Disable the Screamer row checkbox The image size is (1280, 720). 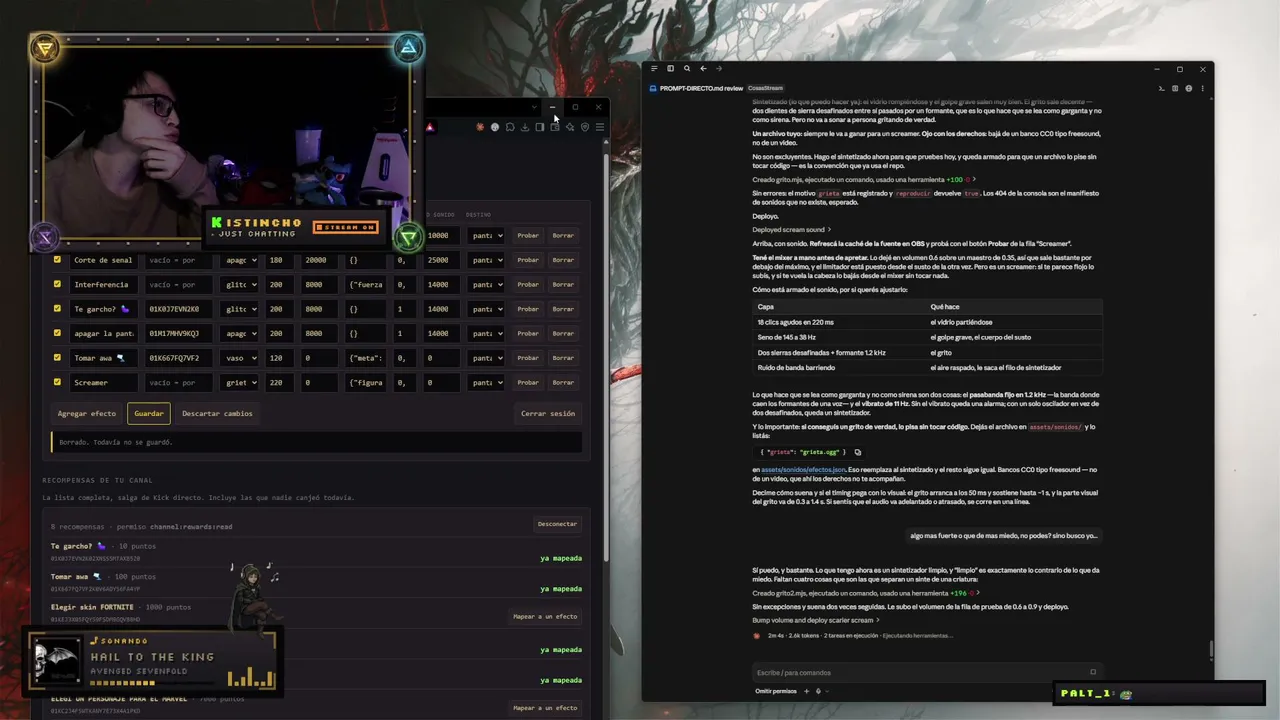pyautogui.click(x=57, y=382)
